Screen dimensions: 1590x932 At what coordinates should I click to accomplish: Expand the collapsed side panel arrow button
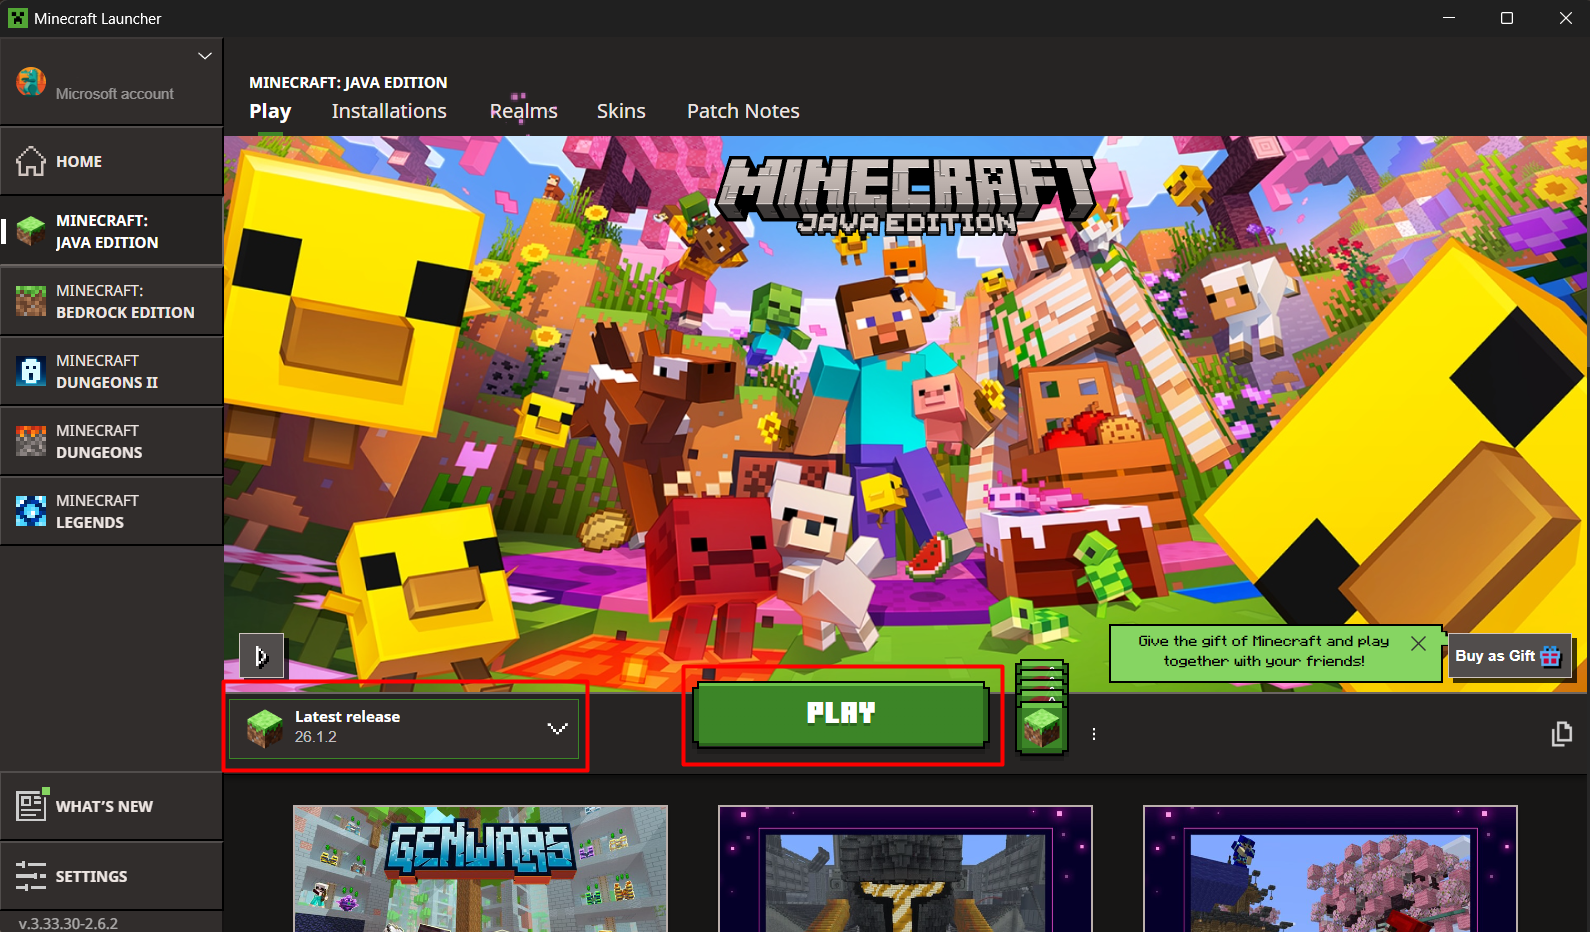262,656
